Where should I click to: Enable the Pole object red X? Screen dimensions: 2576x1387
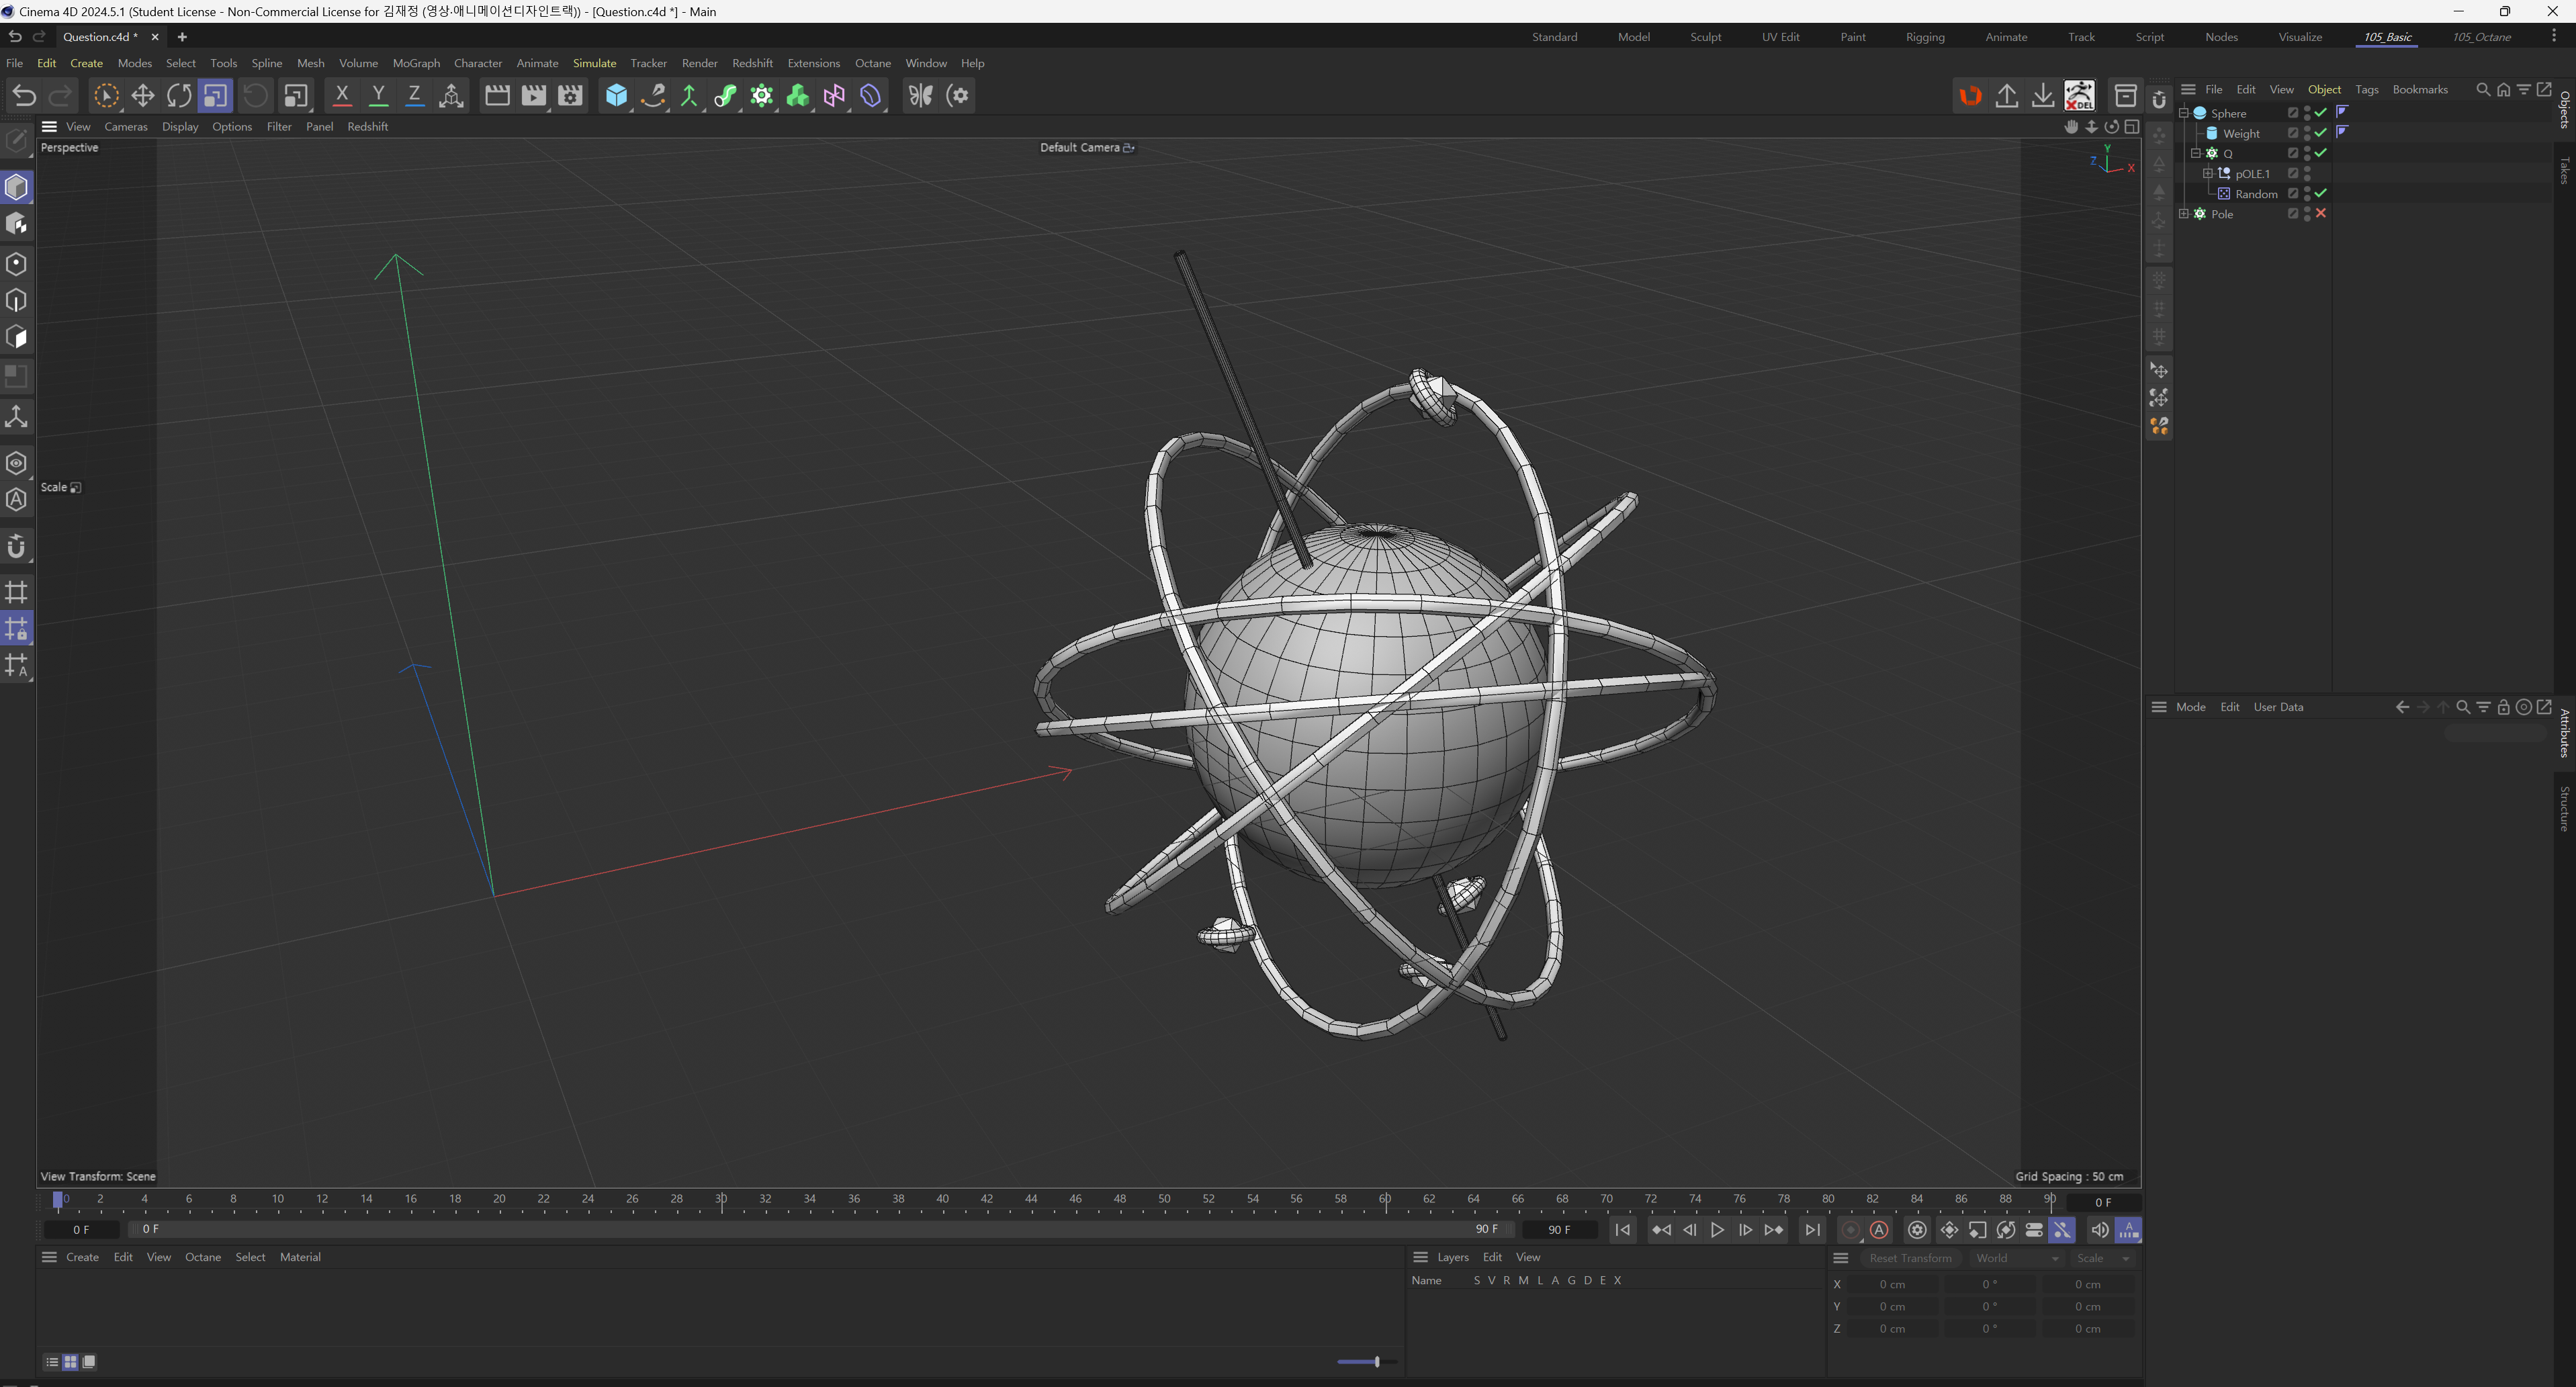click(2321, 213)
